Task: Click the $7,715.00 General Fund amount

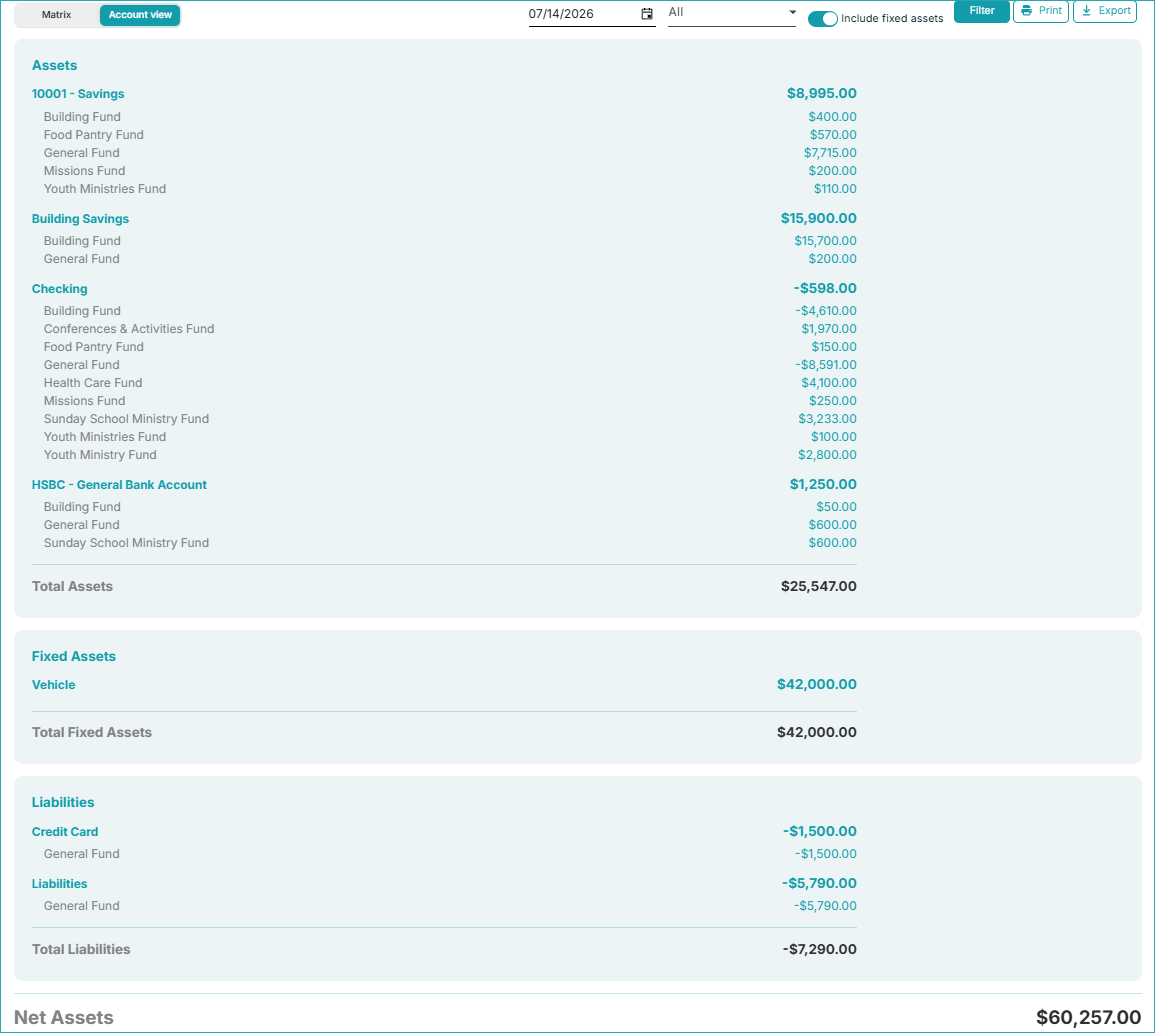Action: click(830, 153)
